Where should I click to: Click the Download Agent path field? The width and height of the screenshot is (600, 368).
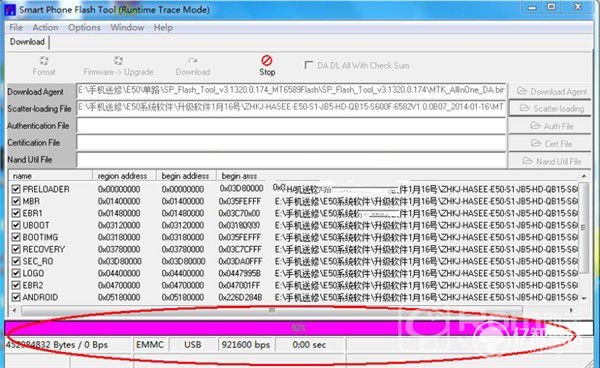point(291,91)
